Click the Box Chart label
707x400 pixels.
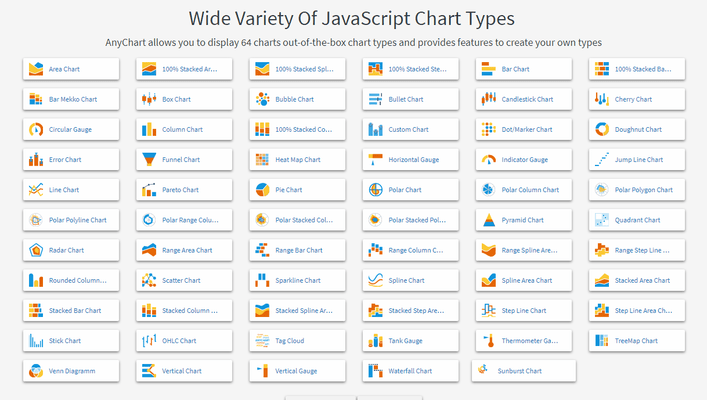coord(176,99)
